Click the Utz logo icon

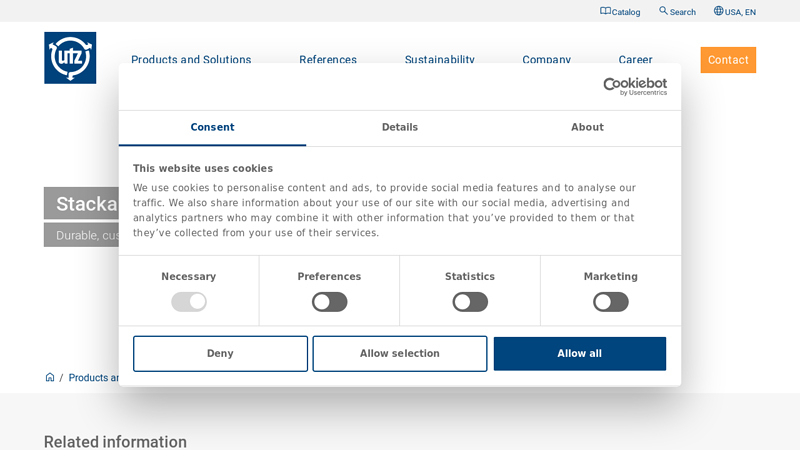(x=70, y=58)
